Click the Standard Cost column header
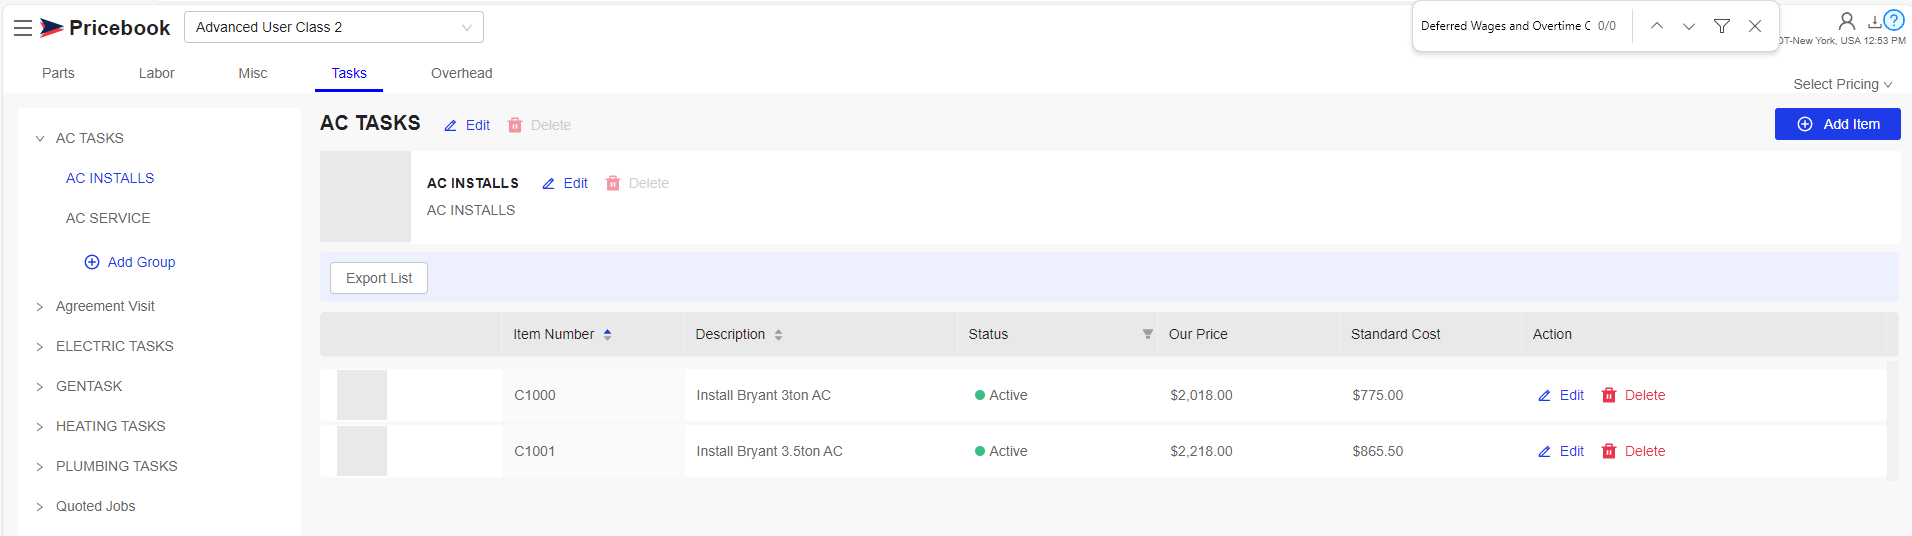The width and height of the screenshot is (1912, 536). pos(1395,334)
